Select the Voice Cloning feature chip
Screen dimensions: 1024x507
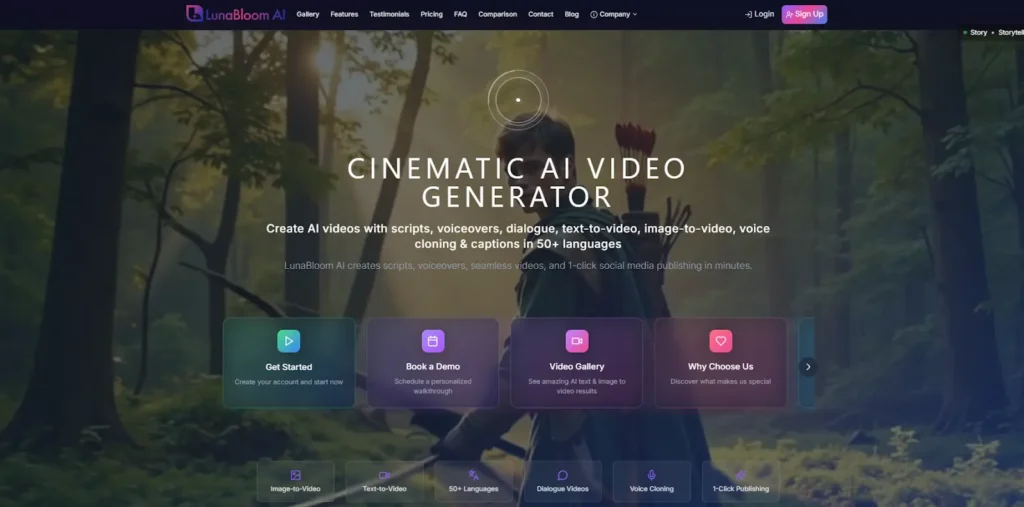[651, 482]
